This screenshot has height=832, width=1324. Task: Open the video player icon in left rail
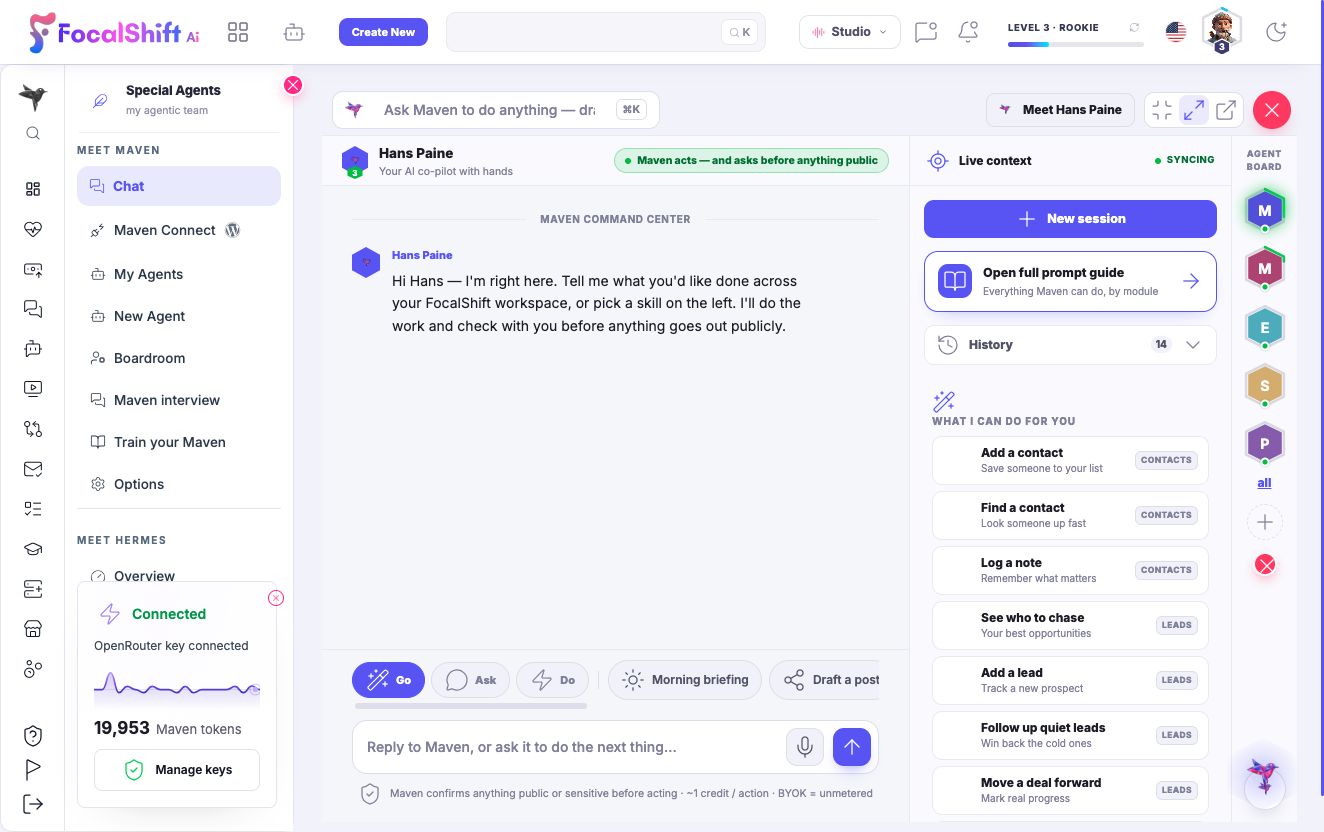33,389
